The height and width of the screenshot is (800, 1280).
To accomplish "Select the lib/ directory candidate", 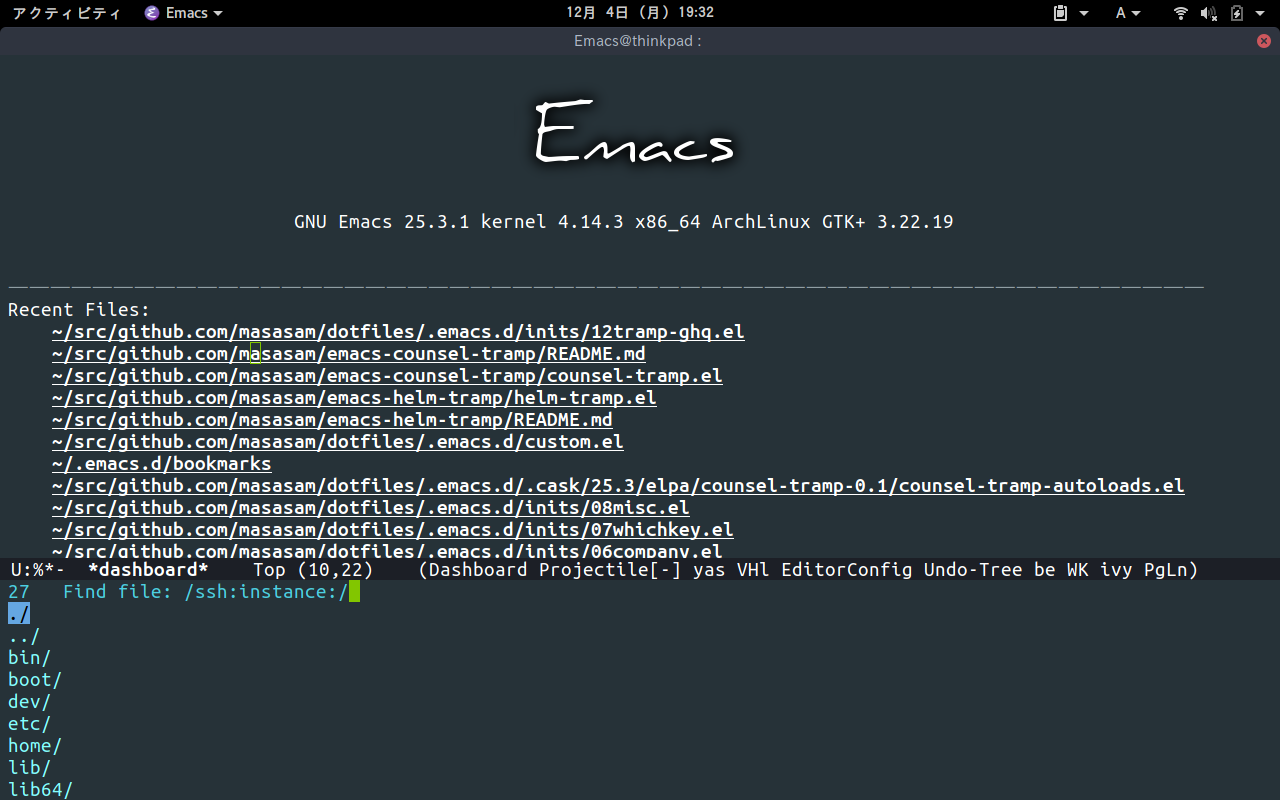I will click(x=30, y=768).
